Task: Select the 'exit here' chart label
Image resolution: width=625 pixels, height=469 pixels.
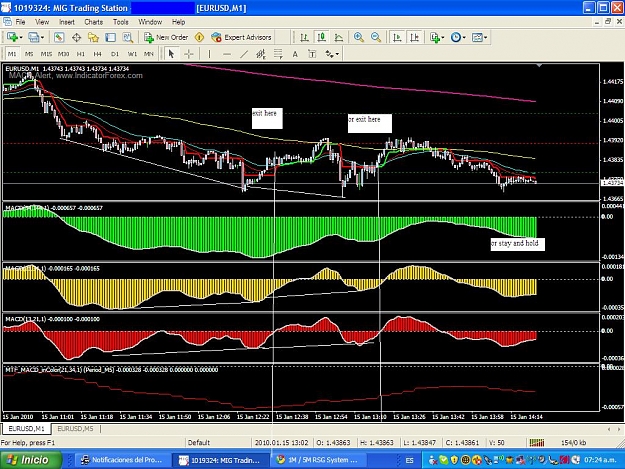Action: [267, 118]
